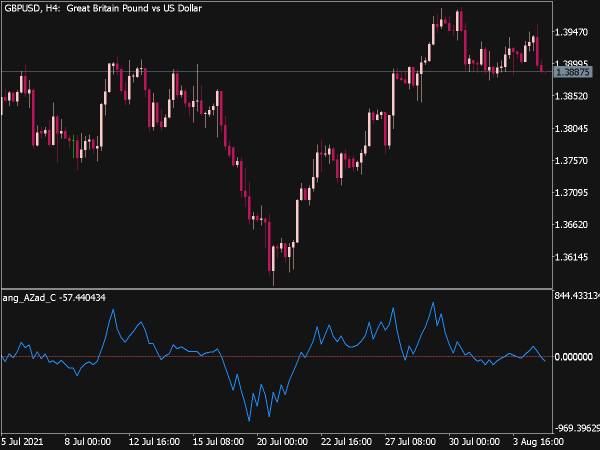Click the 1.38520 price axis label
This screenshot has height=450, width=600.
(x=571, y=96)
